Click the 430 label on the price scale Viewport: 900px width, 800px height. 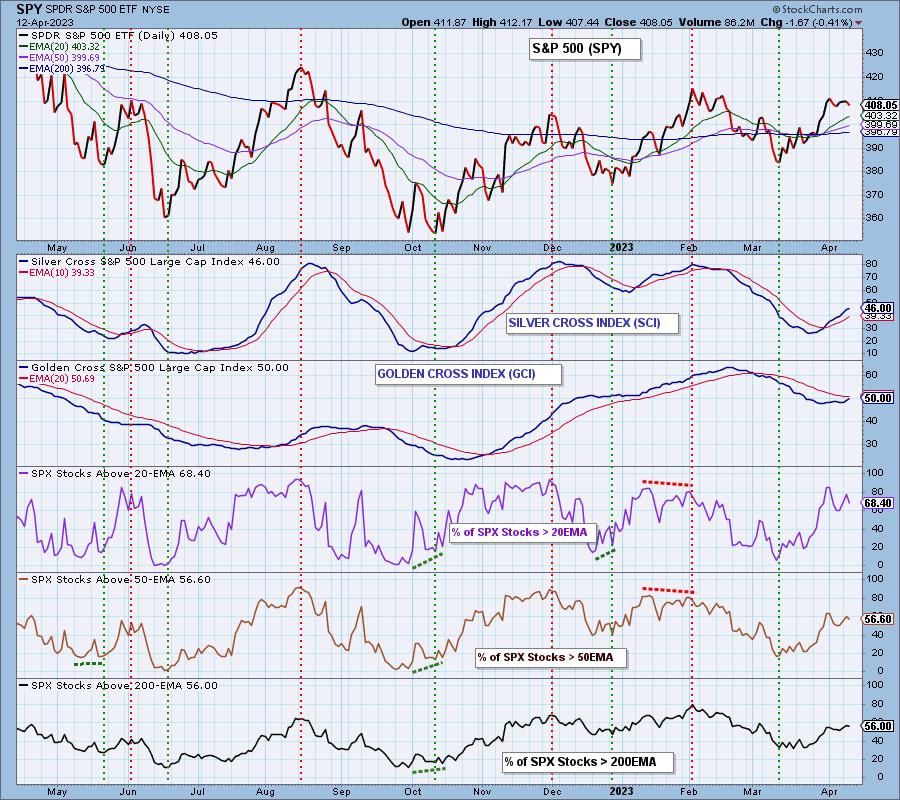pos(874,53)
